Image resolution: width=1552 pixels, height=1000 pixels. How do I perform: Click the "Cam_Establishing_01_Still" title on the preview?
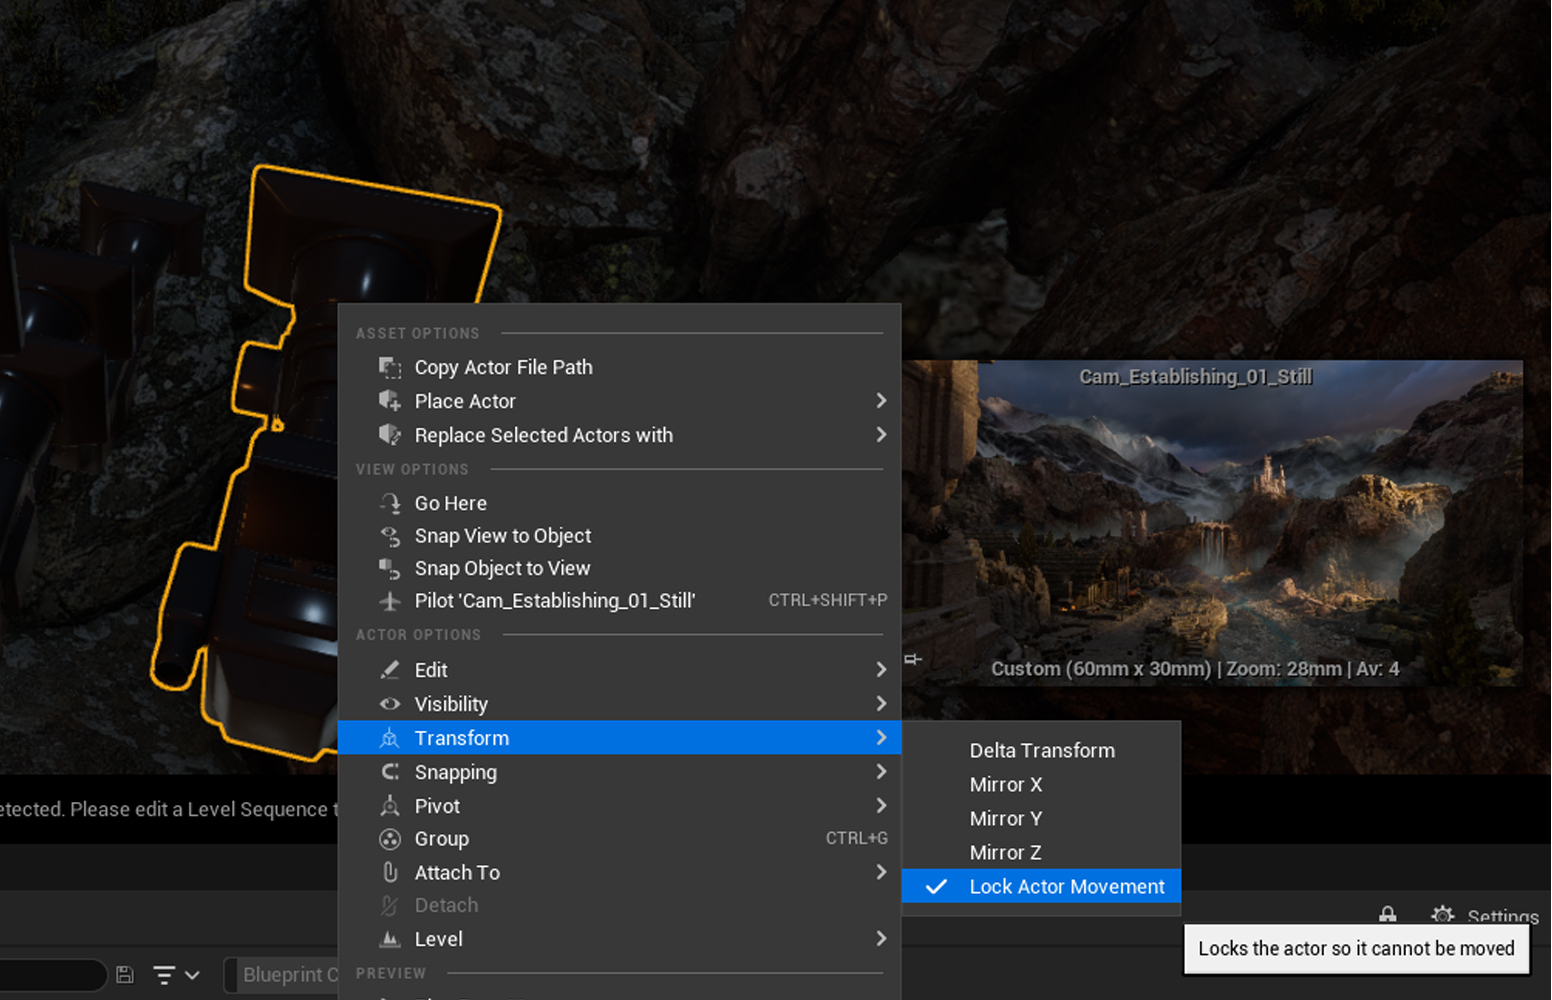(1195, 377)
